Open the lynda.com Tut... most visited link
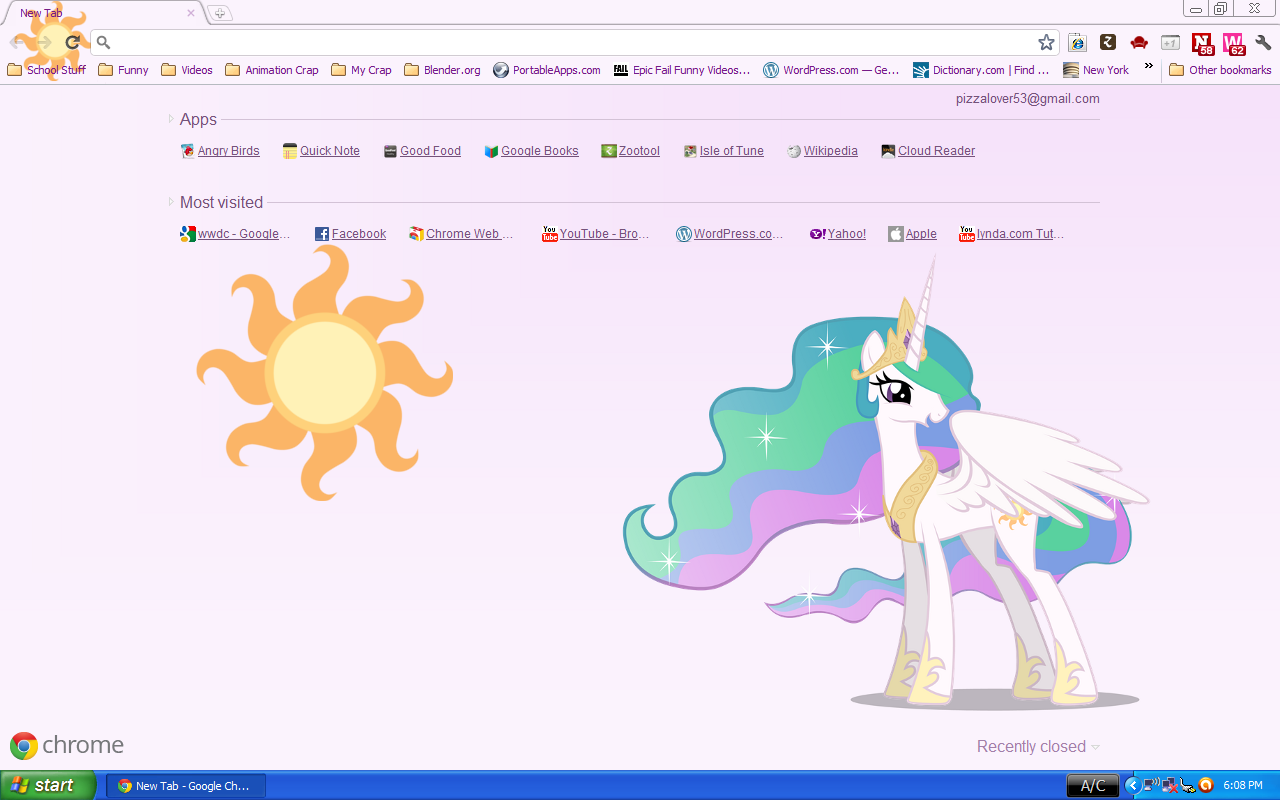This screenshot has height=800, width=1280. pyautogui.click(x=1011, y=234)
